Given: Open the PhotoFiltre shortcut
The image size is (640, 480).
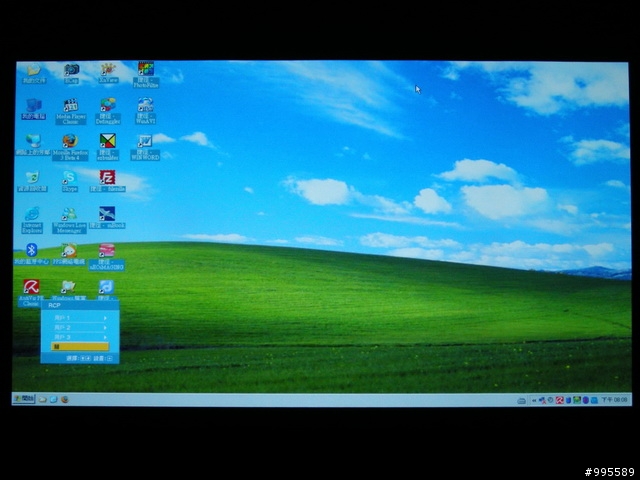Looking at the screenshot, I should coord(146,75).
